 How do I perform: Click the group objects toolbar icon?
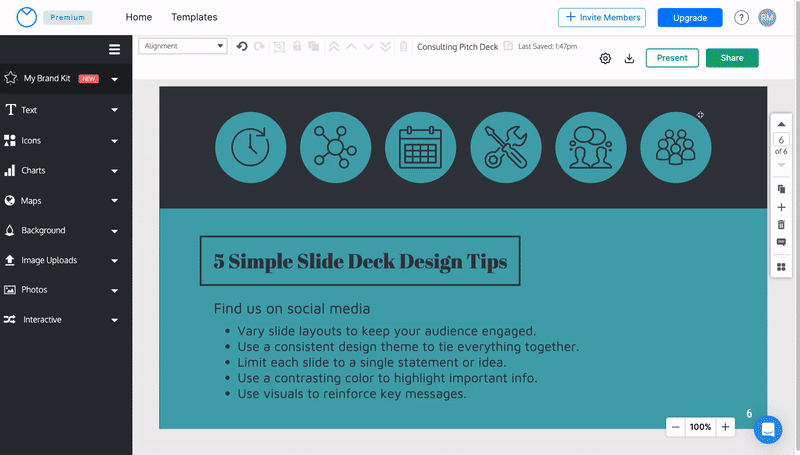(279, 47)
